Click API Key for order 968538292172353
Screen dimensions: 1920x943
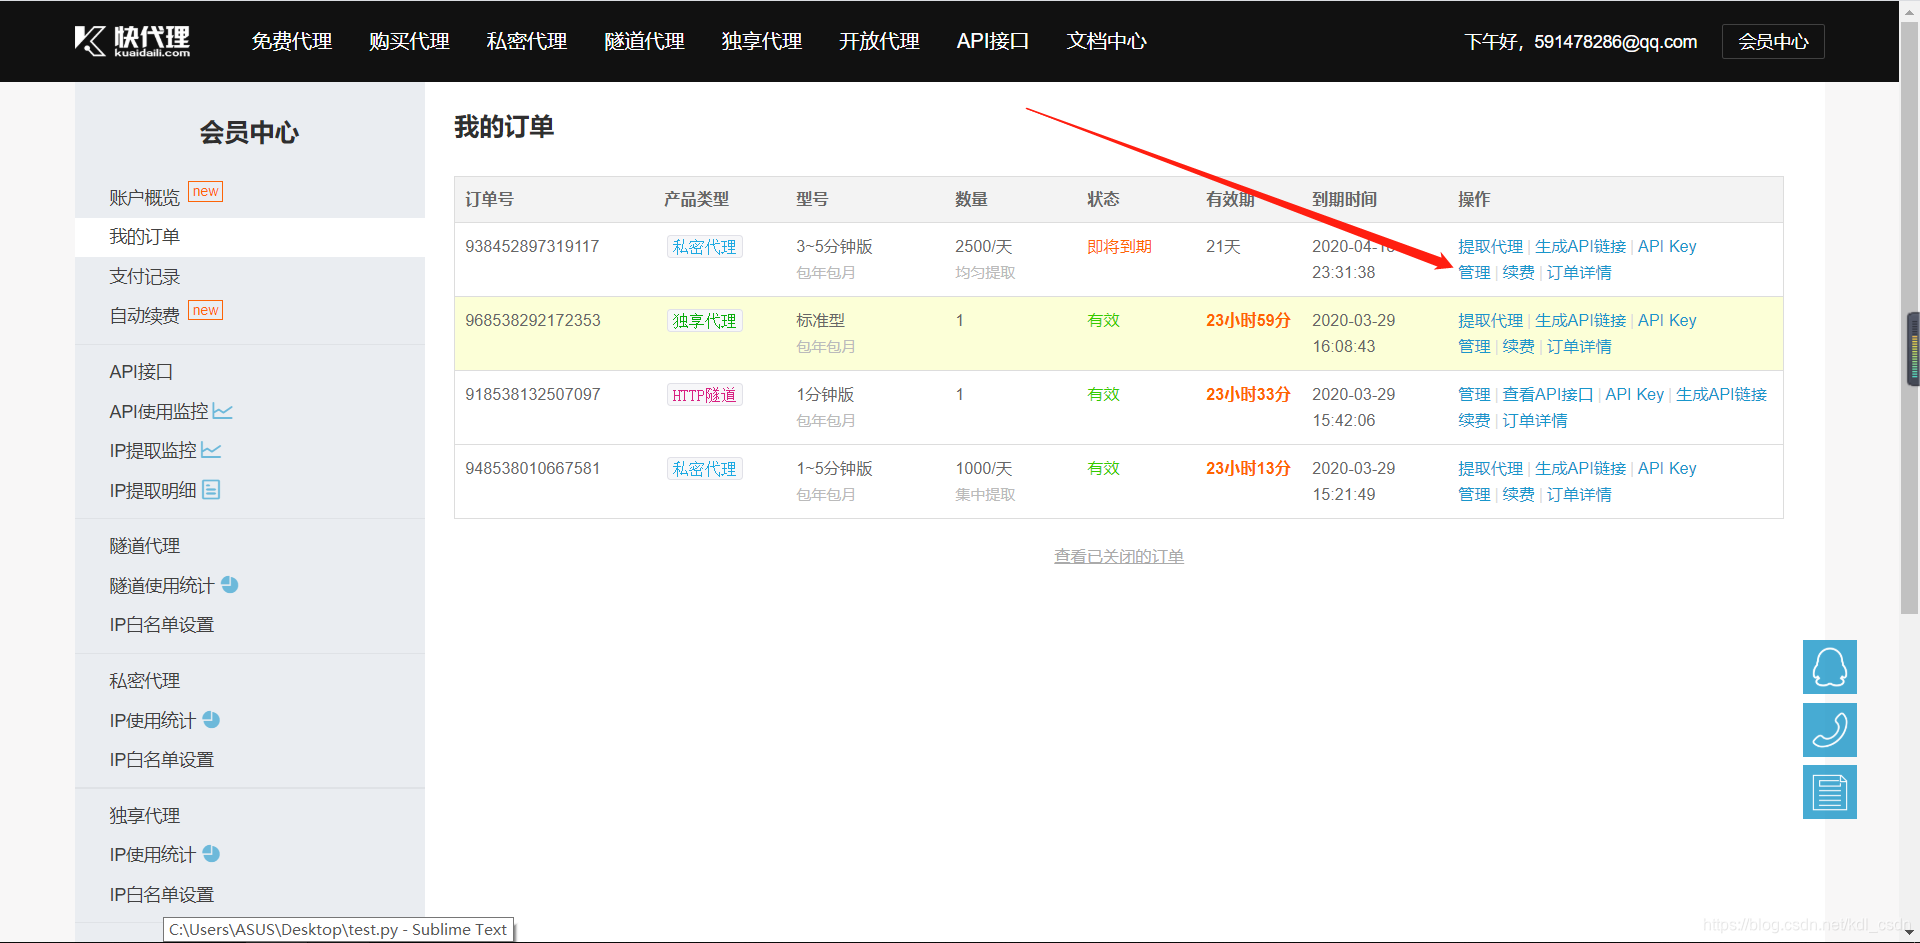(1667, 320)
